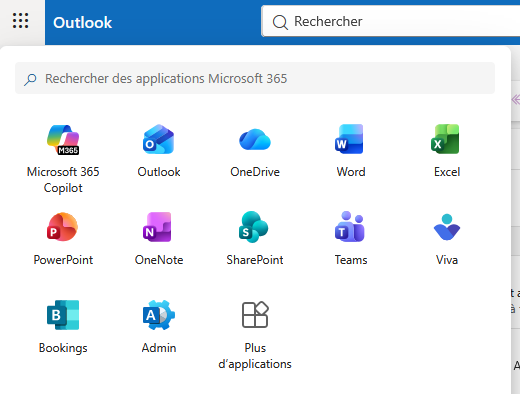Viewport: 520px width, 394px height.
Task: Open the Bookings app
Action: [63, 326]
